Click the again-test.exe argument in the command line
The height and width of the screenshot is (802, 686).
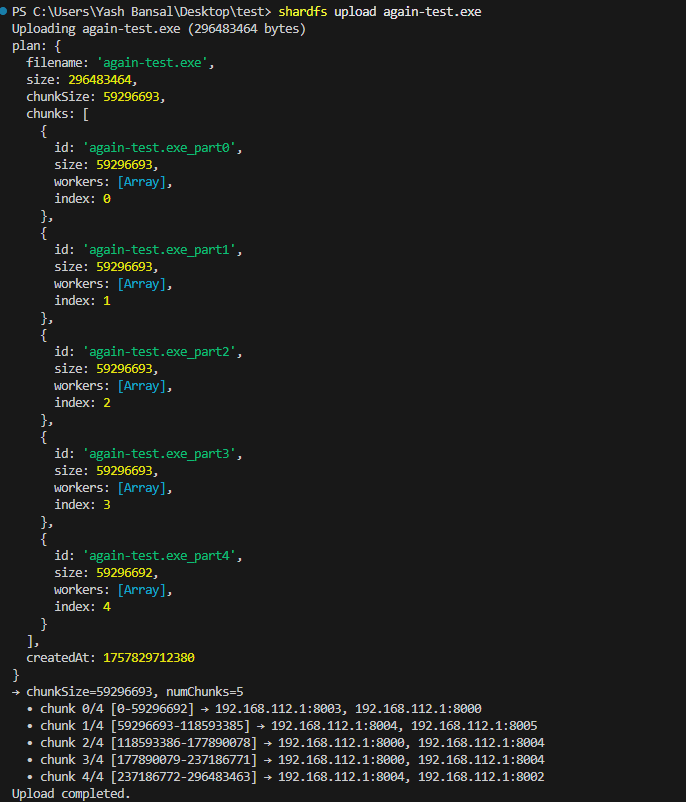click(431, 12)
